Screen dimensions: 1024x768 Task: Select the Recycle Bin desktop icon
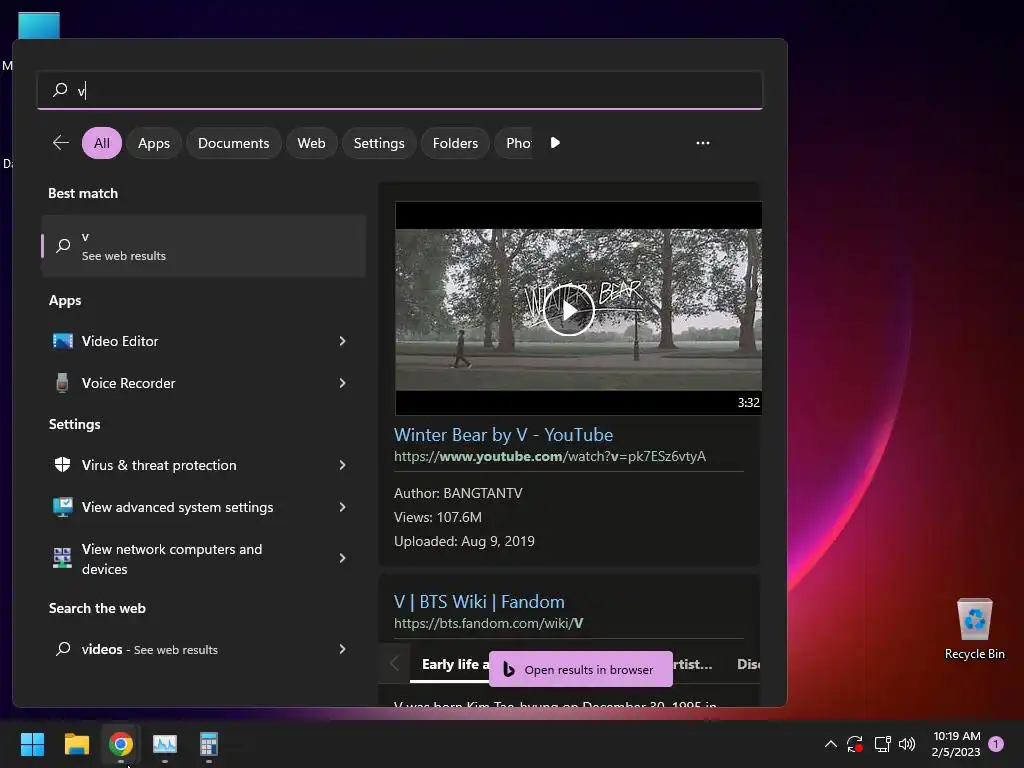[974, 629]
